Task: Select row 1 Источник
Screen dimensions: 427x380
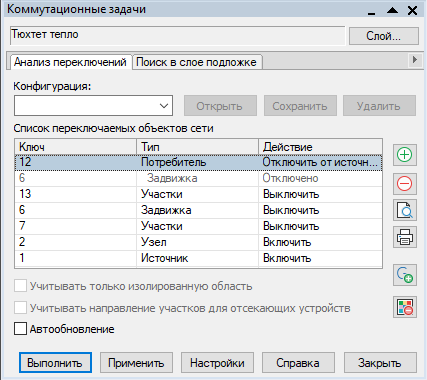Action: point(199,258)
